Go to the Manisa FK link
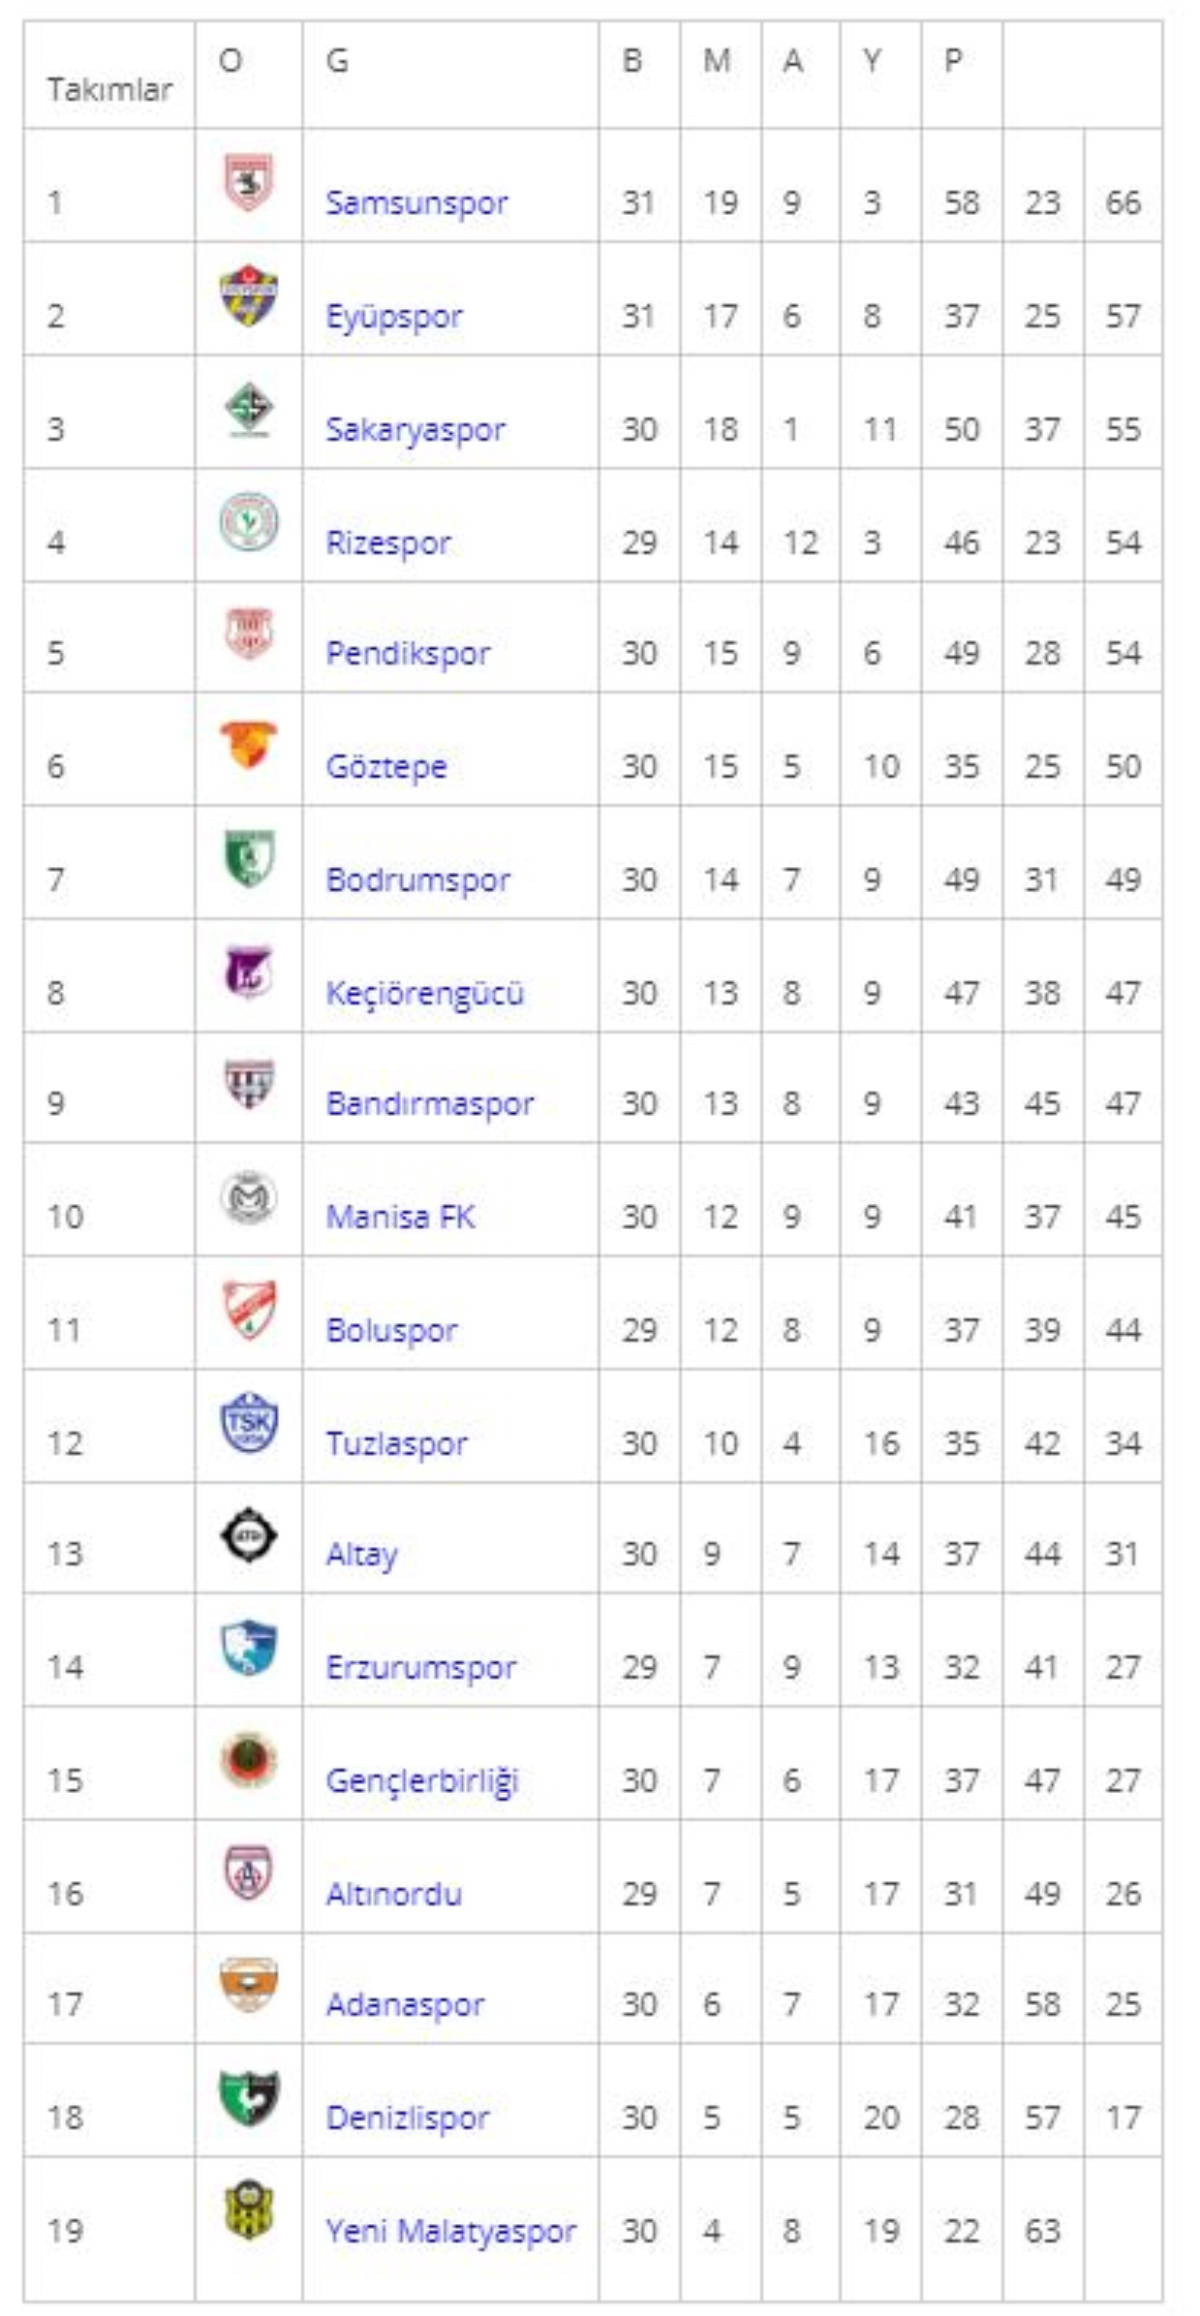Image resolution: width=1200 pixels, height=2316 pixels. [400, 1217]
